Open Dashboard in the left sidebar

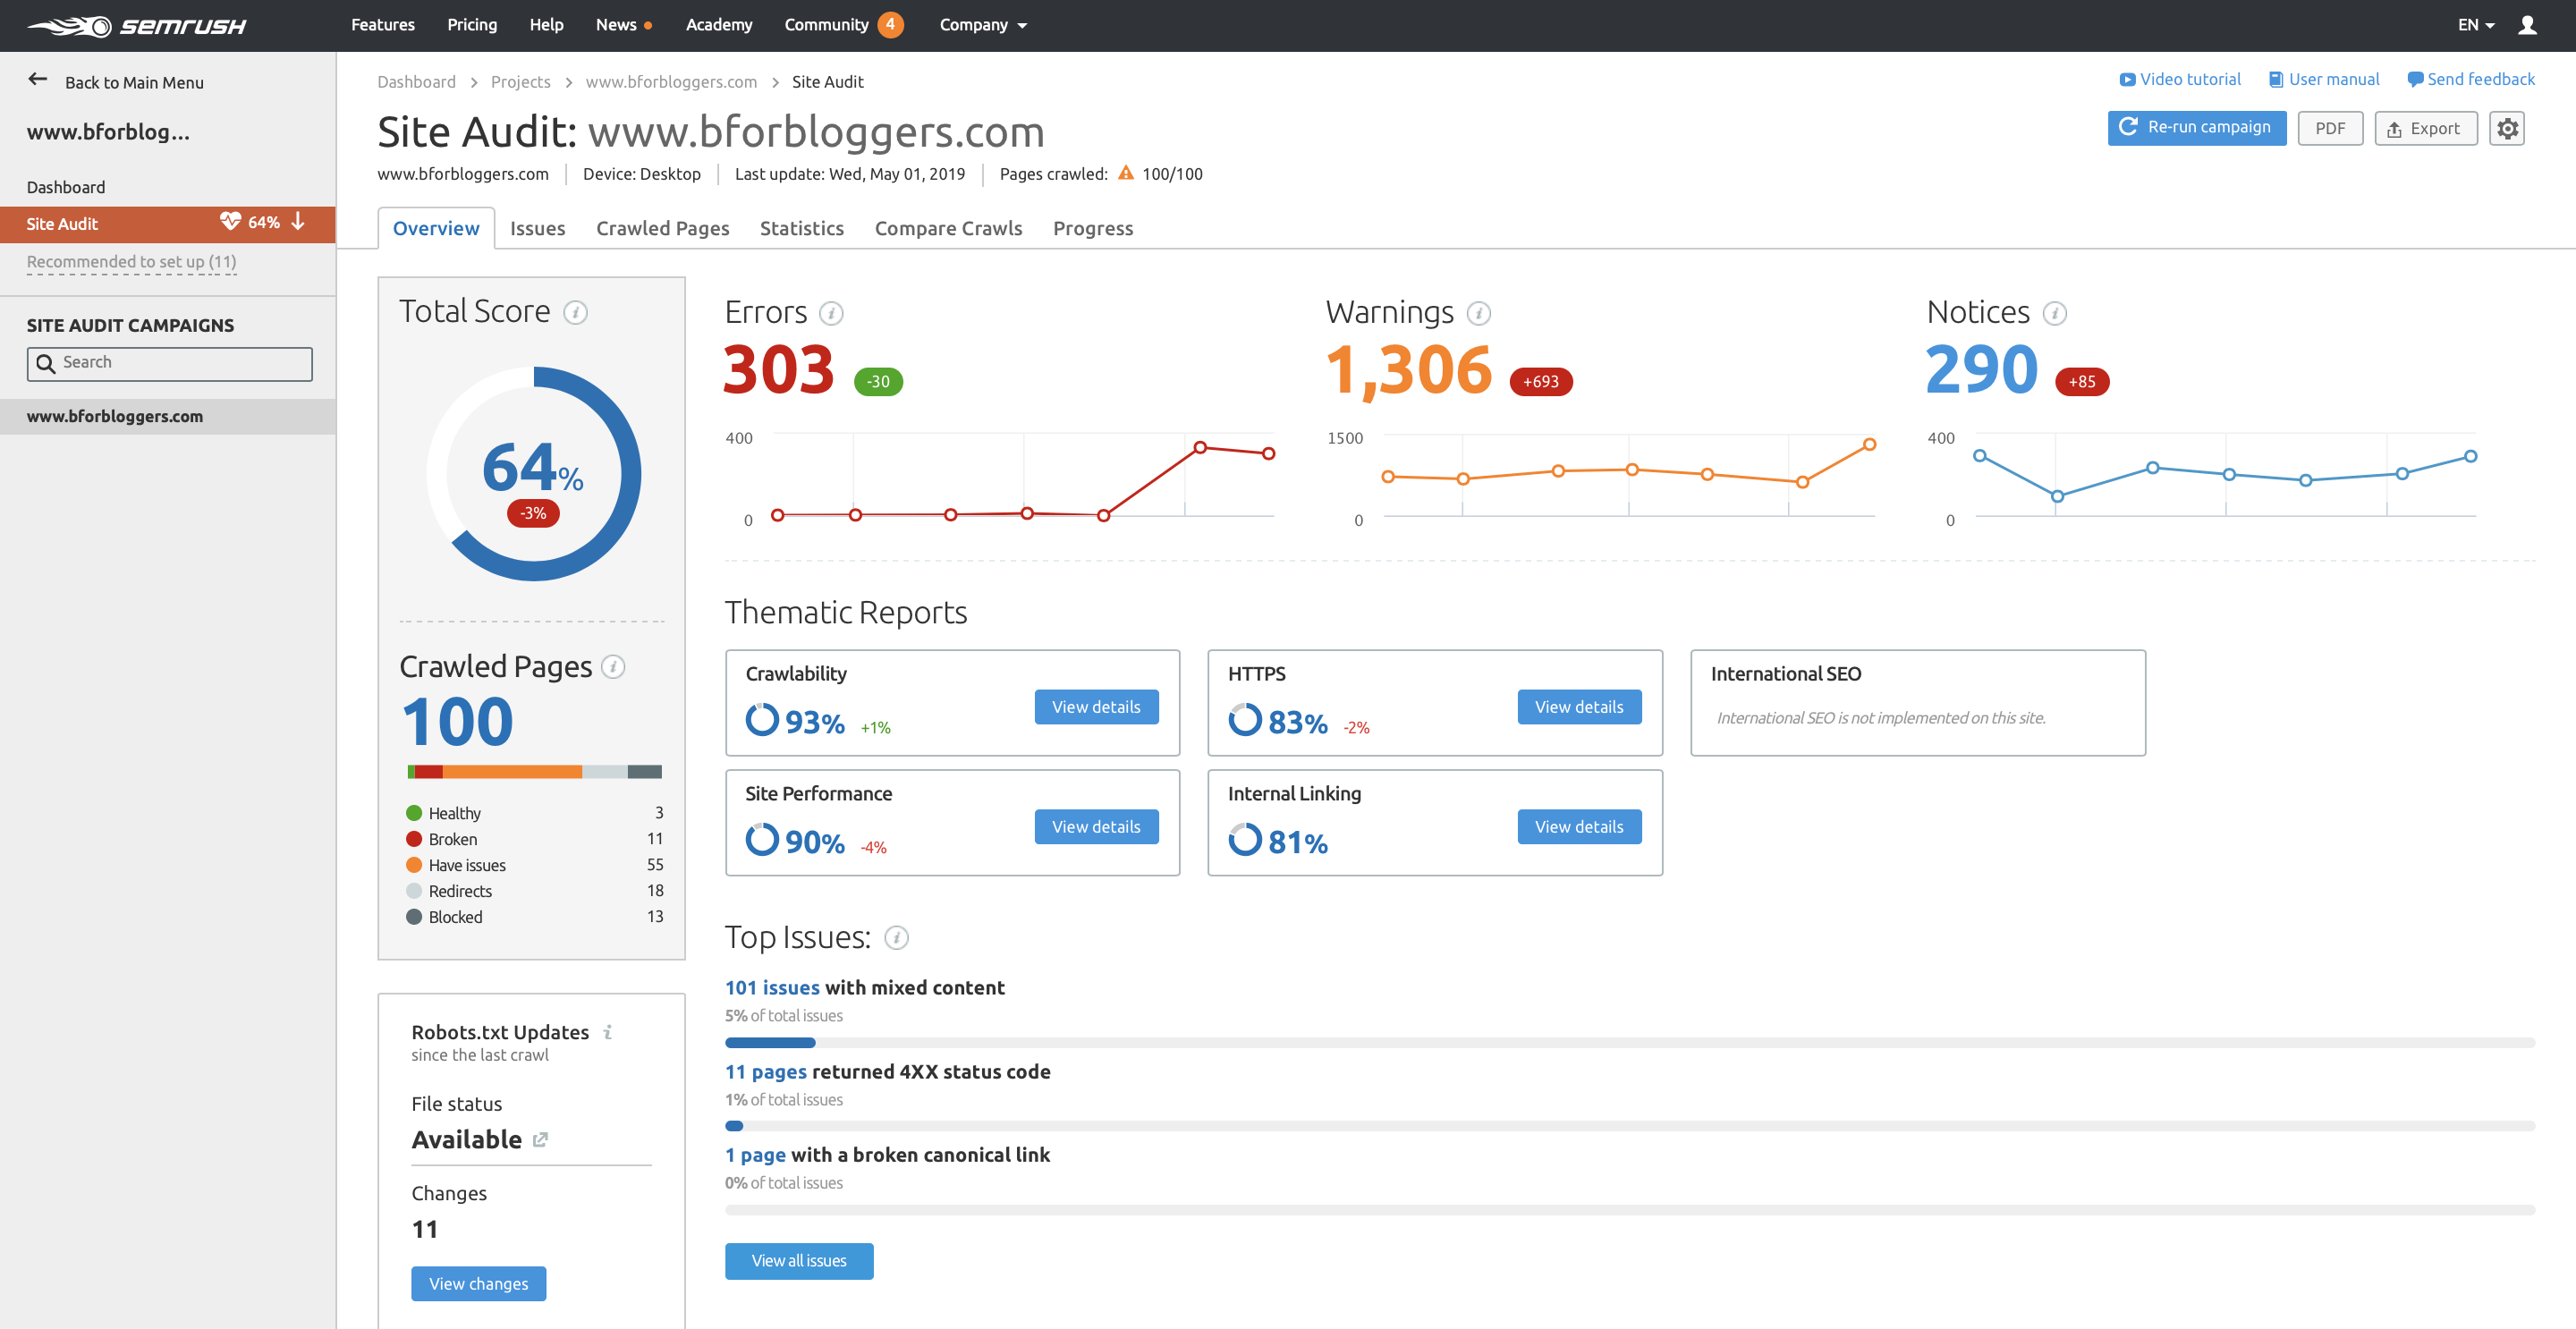point(66,187)
